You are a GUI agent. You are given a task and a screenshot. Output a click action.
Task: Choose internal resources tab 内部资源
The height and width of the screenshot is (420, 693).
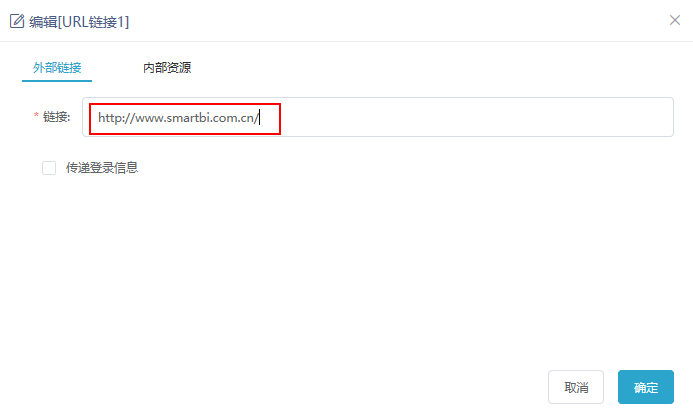tap(167, 68)
